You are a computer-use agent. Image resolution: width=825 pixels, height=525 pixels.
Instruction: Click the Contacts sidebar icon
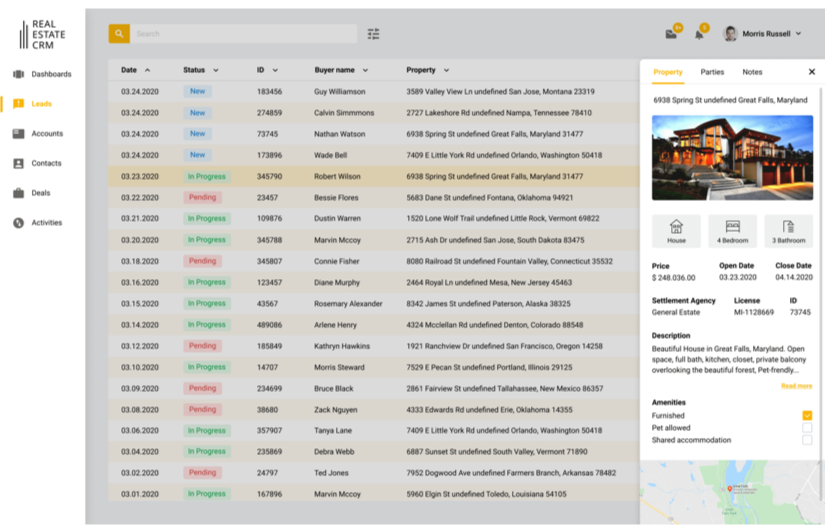(x=18, y=164)
